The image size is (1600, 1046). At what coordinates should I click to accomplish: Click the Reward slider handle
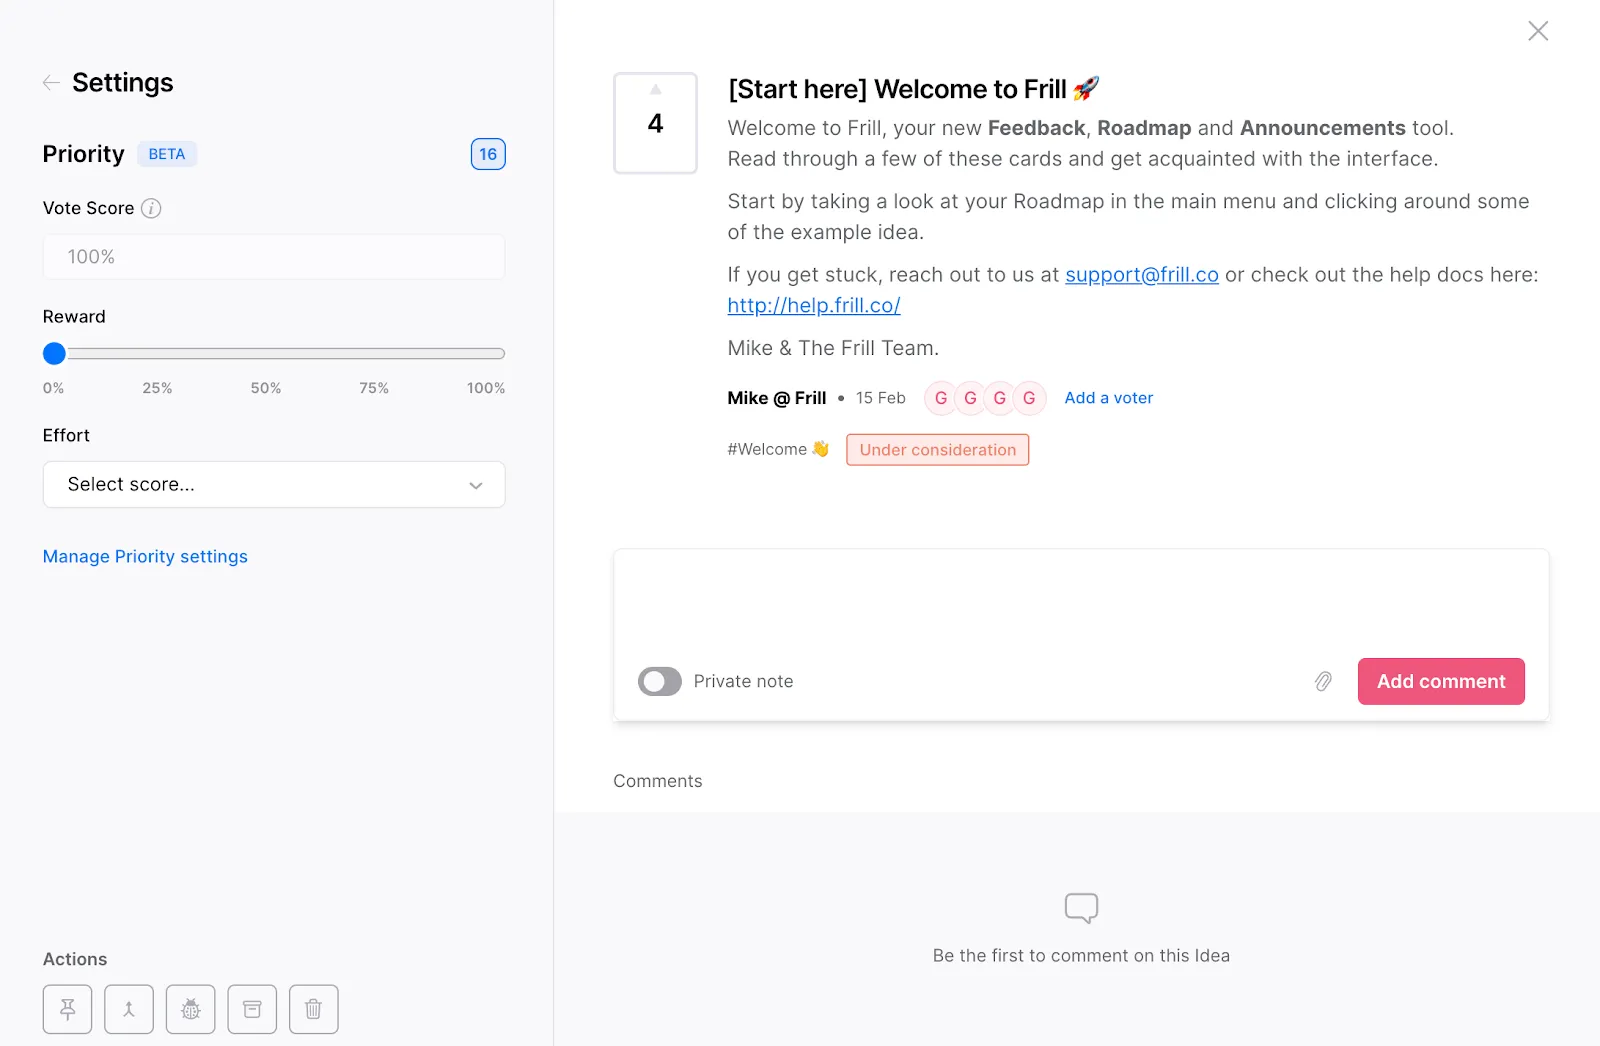(54, 353)
